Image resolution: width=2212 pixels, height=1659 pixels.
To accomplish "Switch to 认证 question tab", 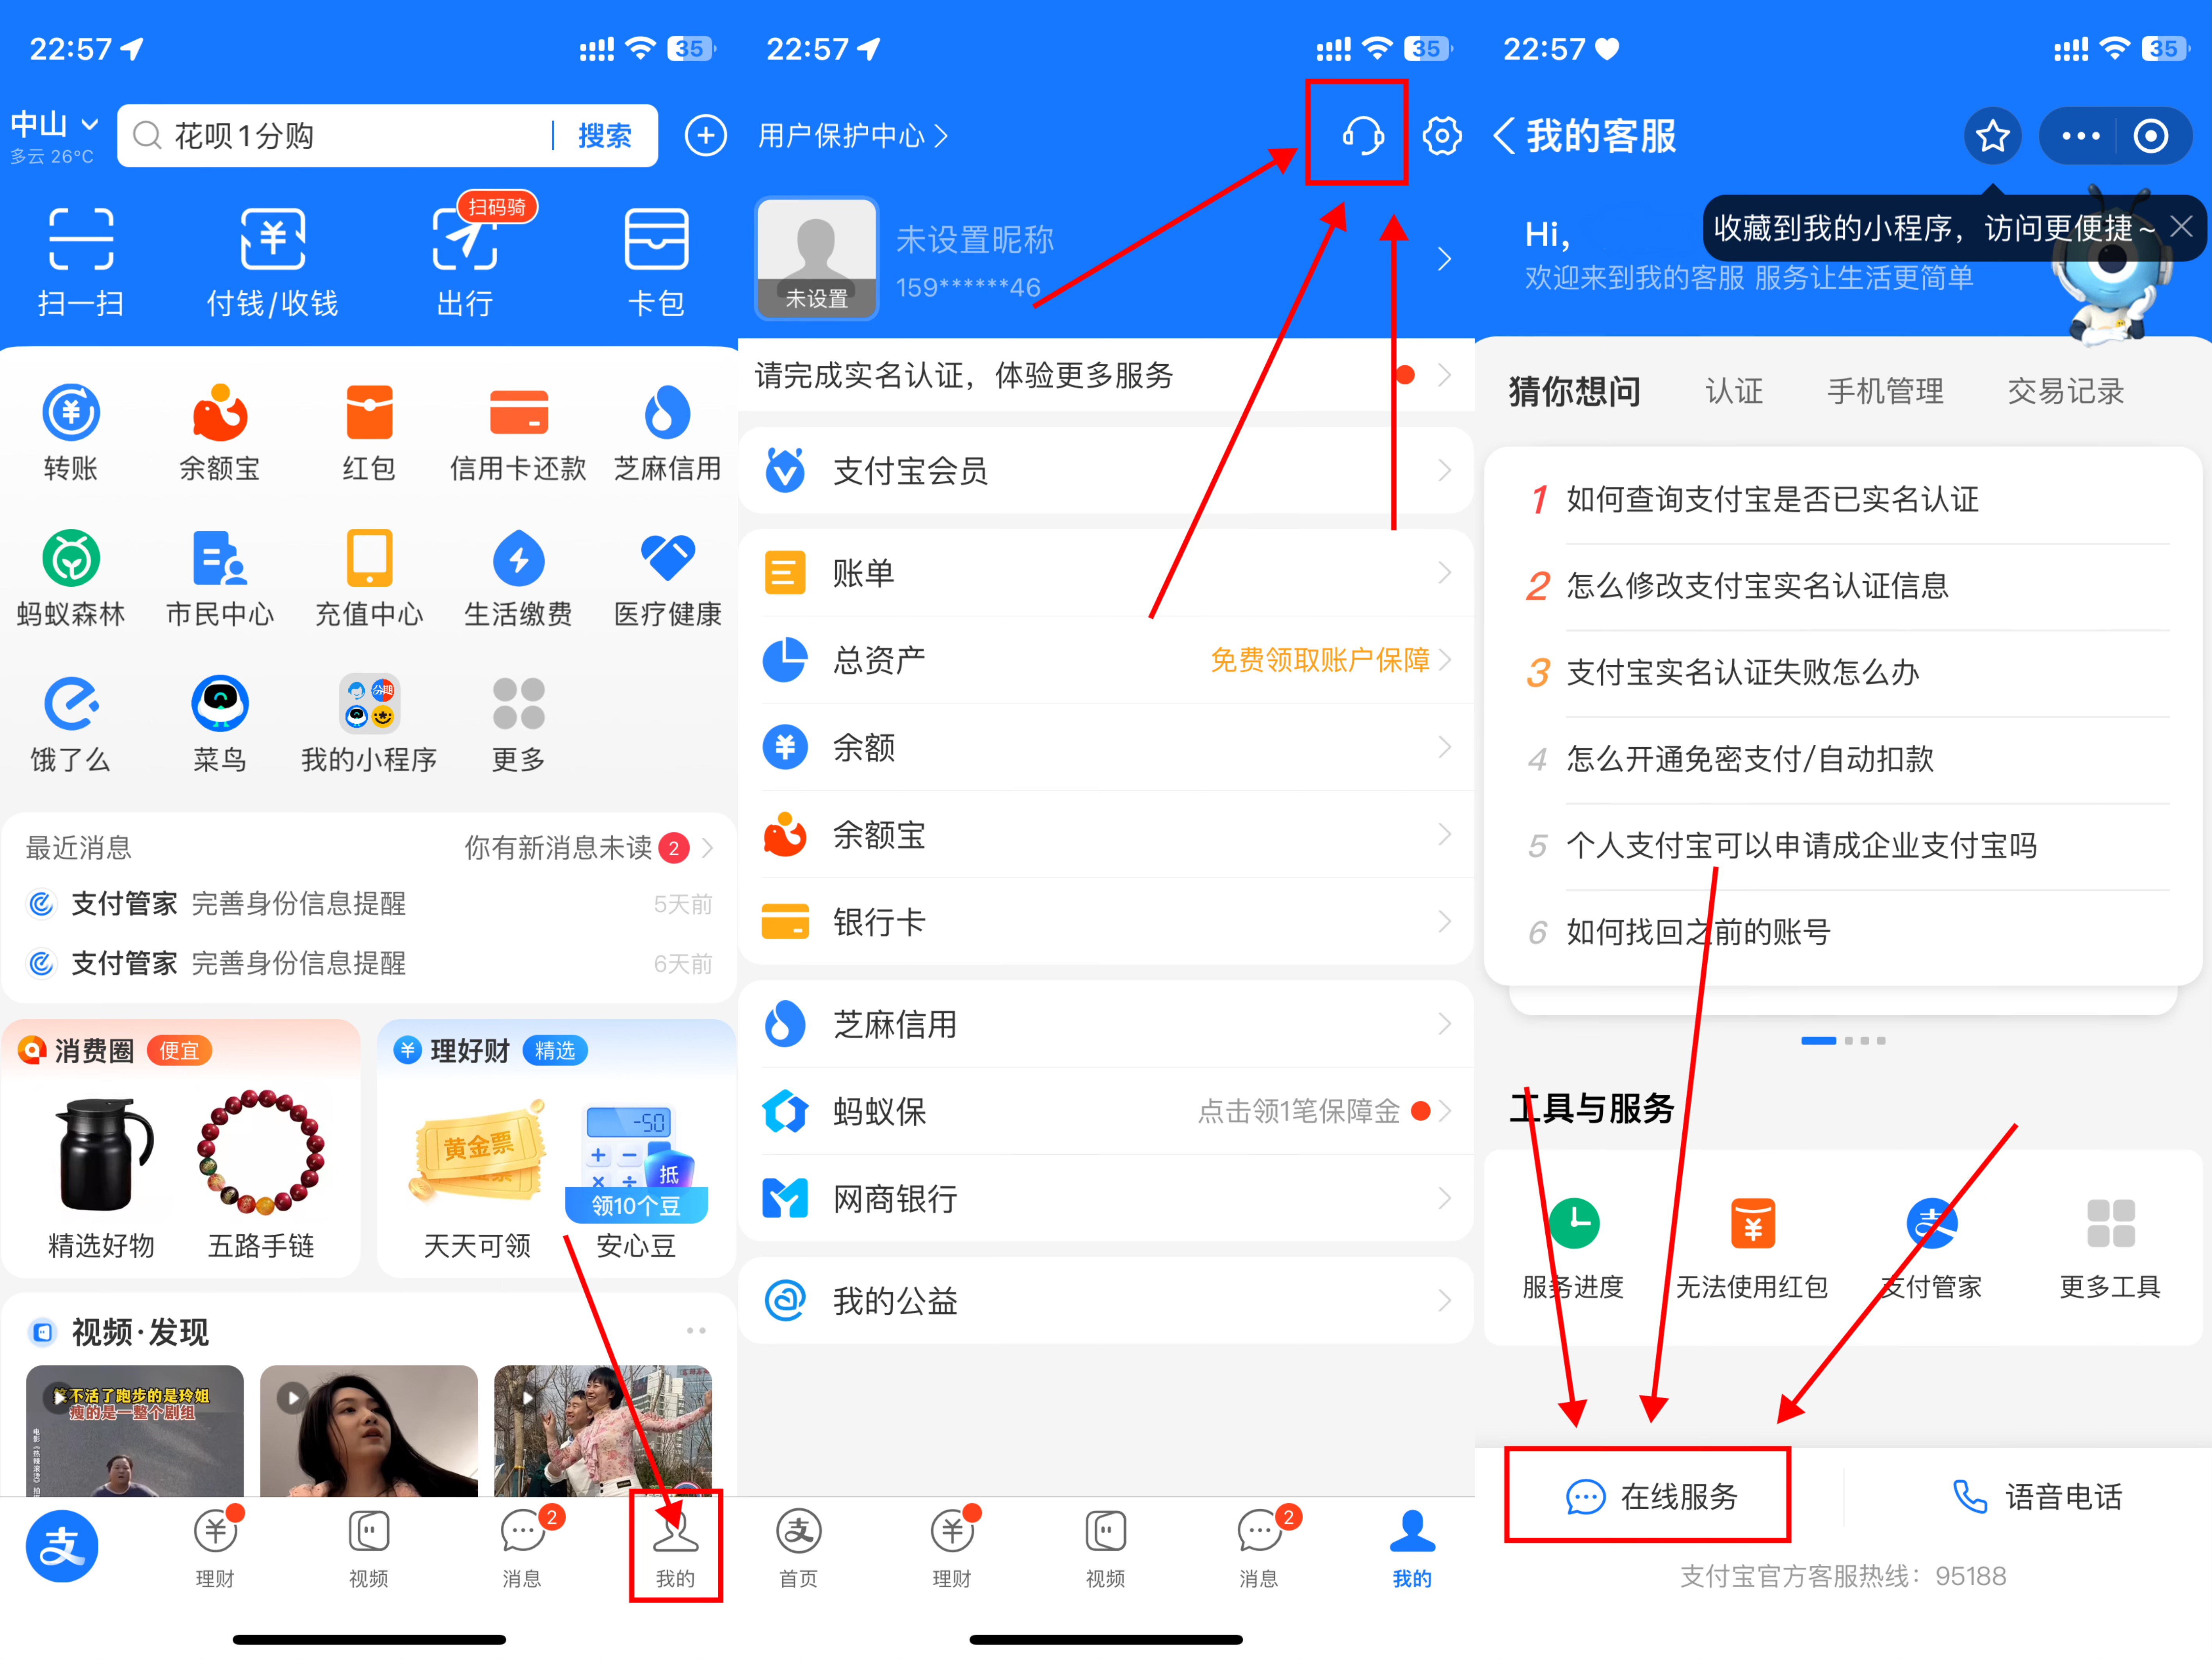I will click(1734, 391).
